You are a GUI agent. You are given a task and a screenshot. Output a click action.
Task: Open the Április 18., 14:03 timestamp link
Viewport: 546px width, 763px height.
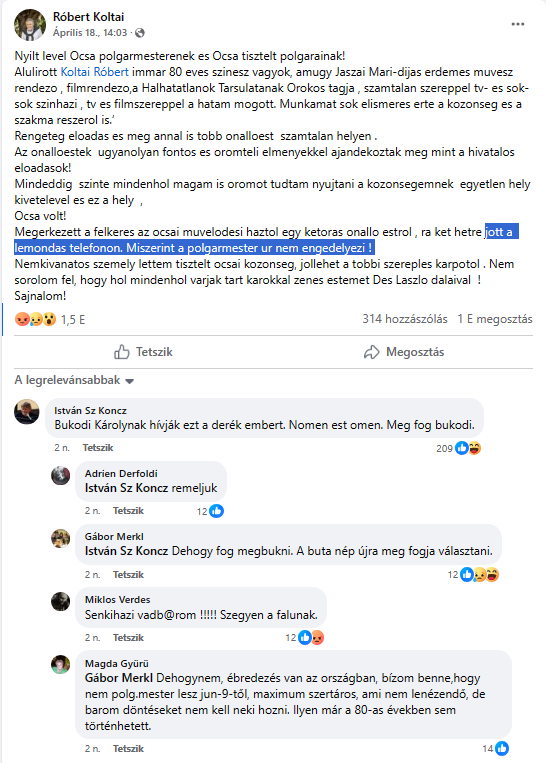coord(90,33)
